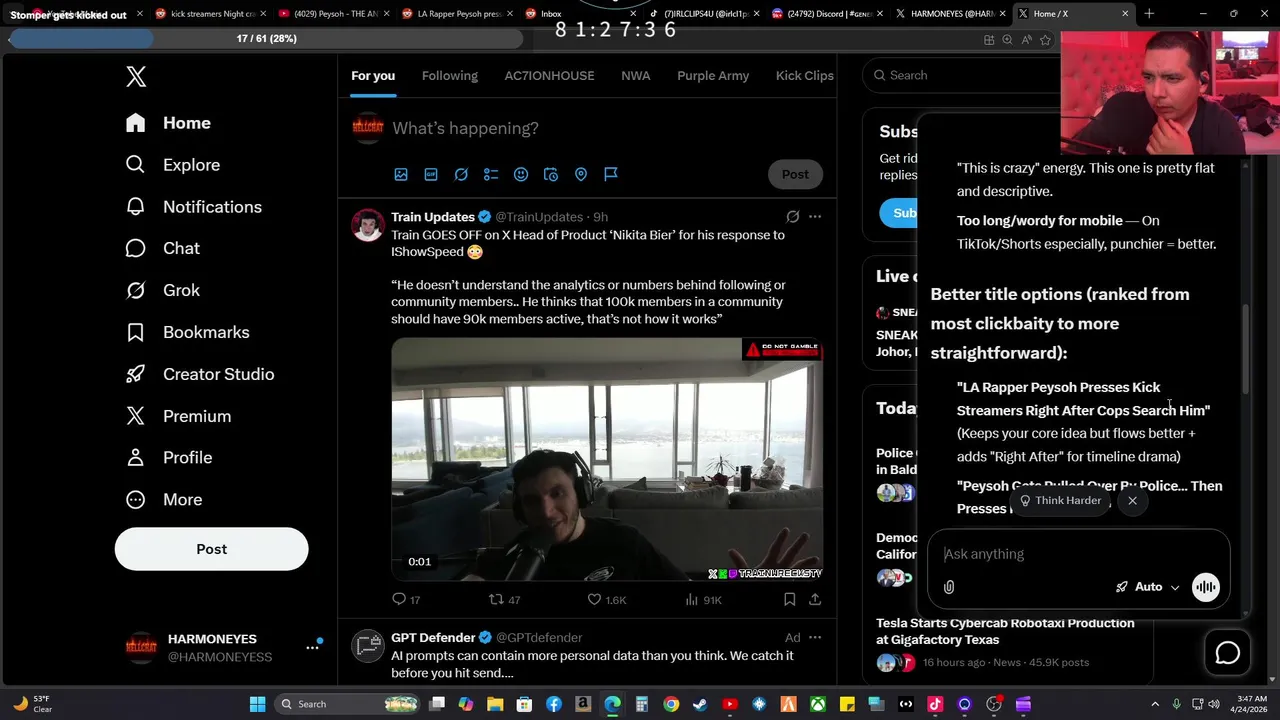Bookmark the Train Updates post

789,600
